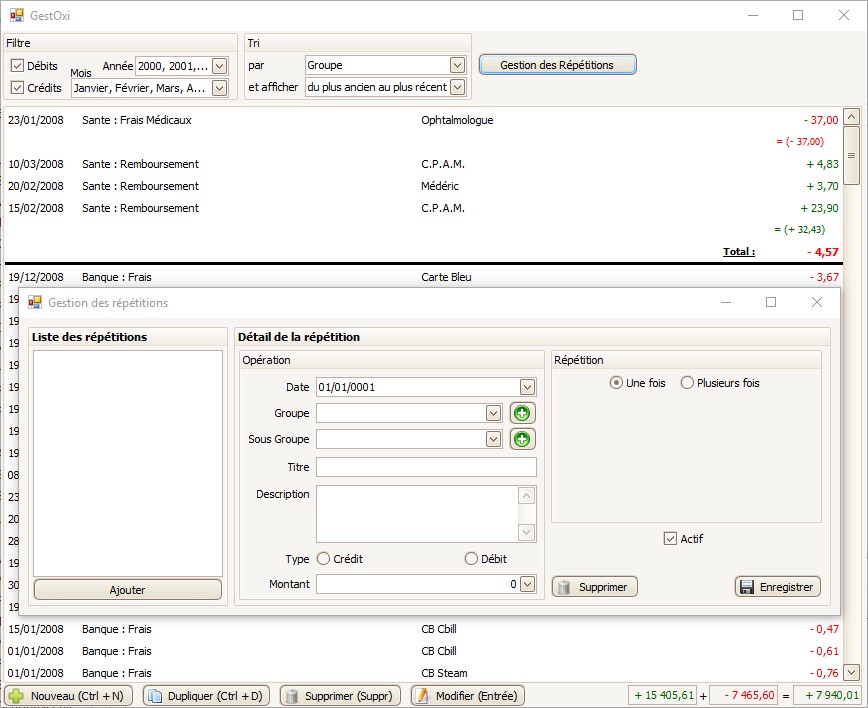Screen dimensions: 868x708
Task: Select the Plusieurs fois radio button
Action: tap(687, 383)
